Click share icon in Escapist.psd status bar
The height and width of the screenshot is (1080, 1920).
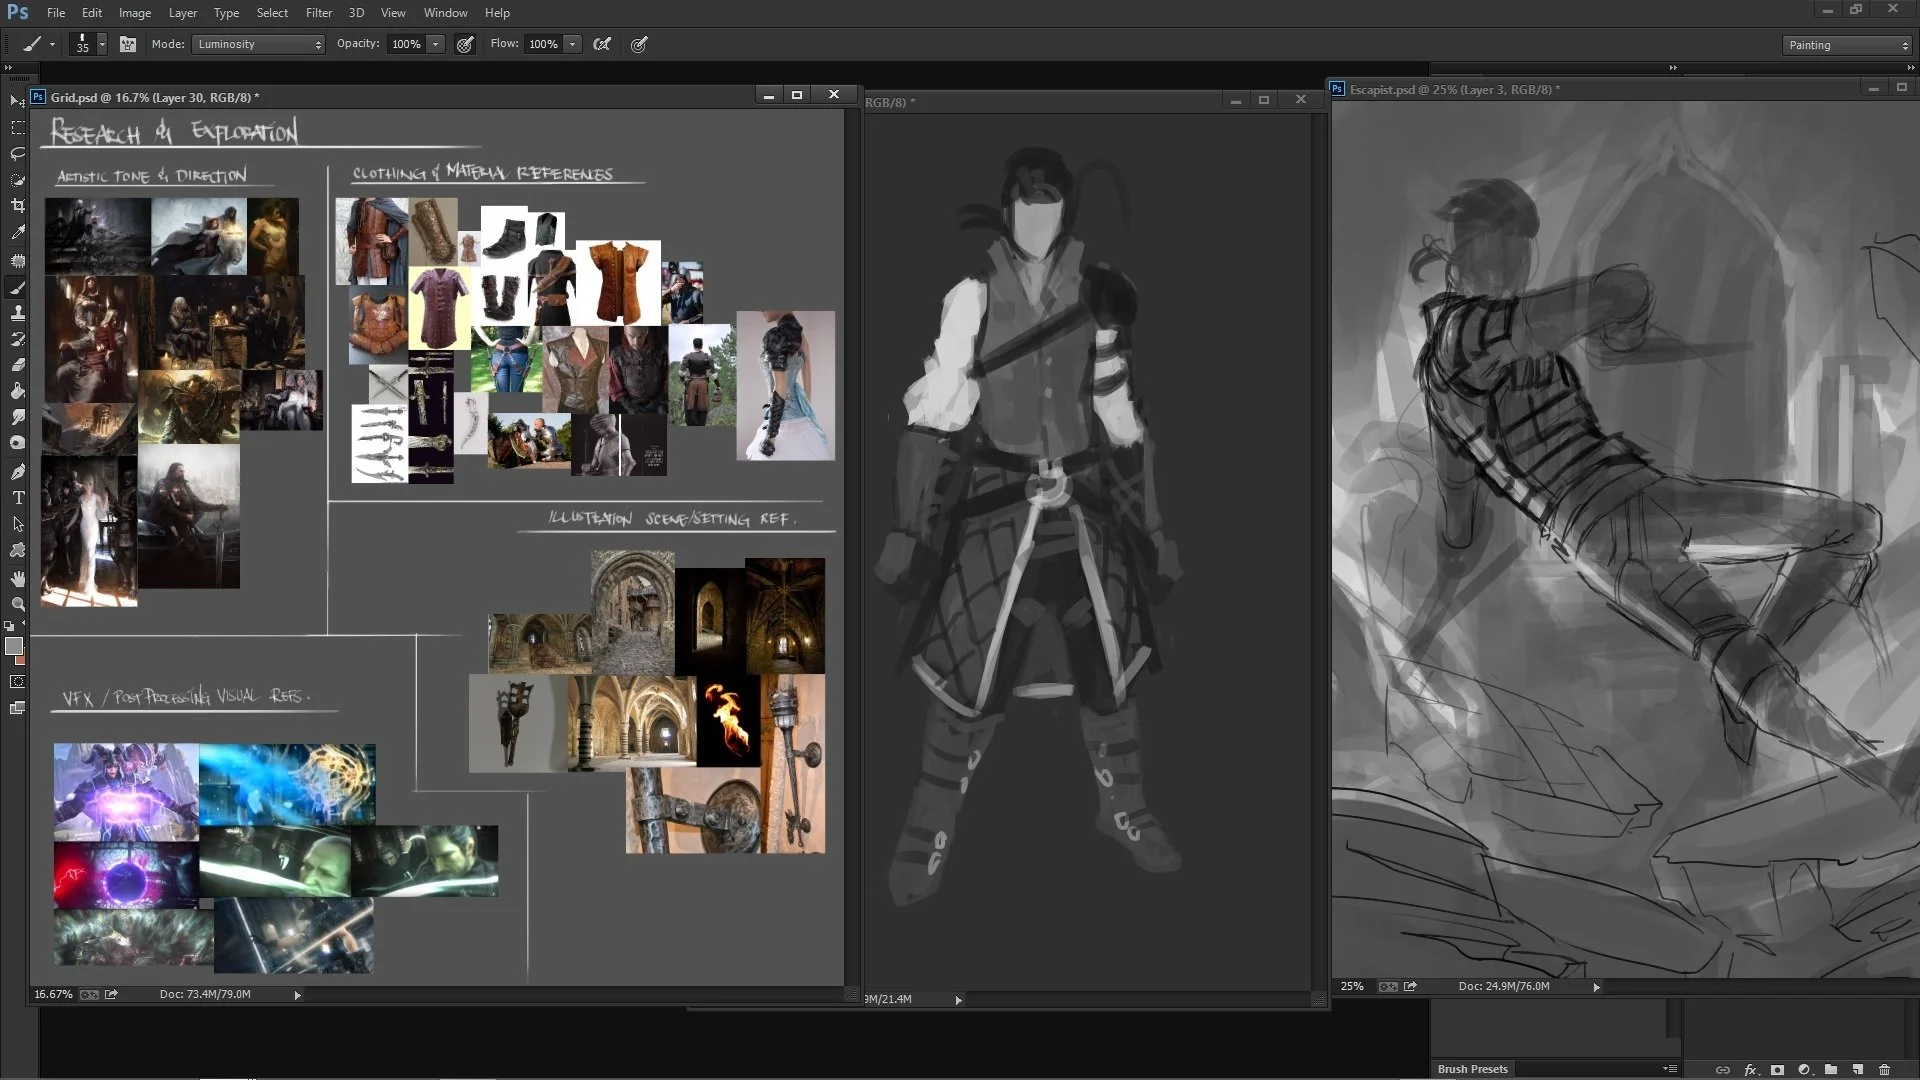point(1410,987)
